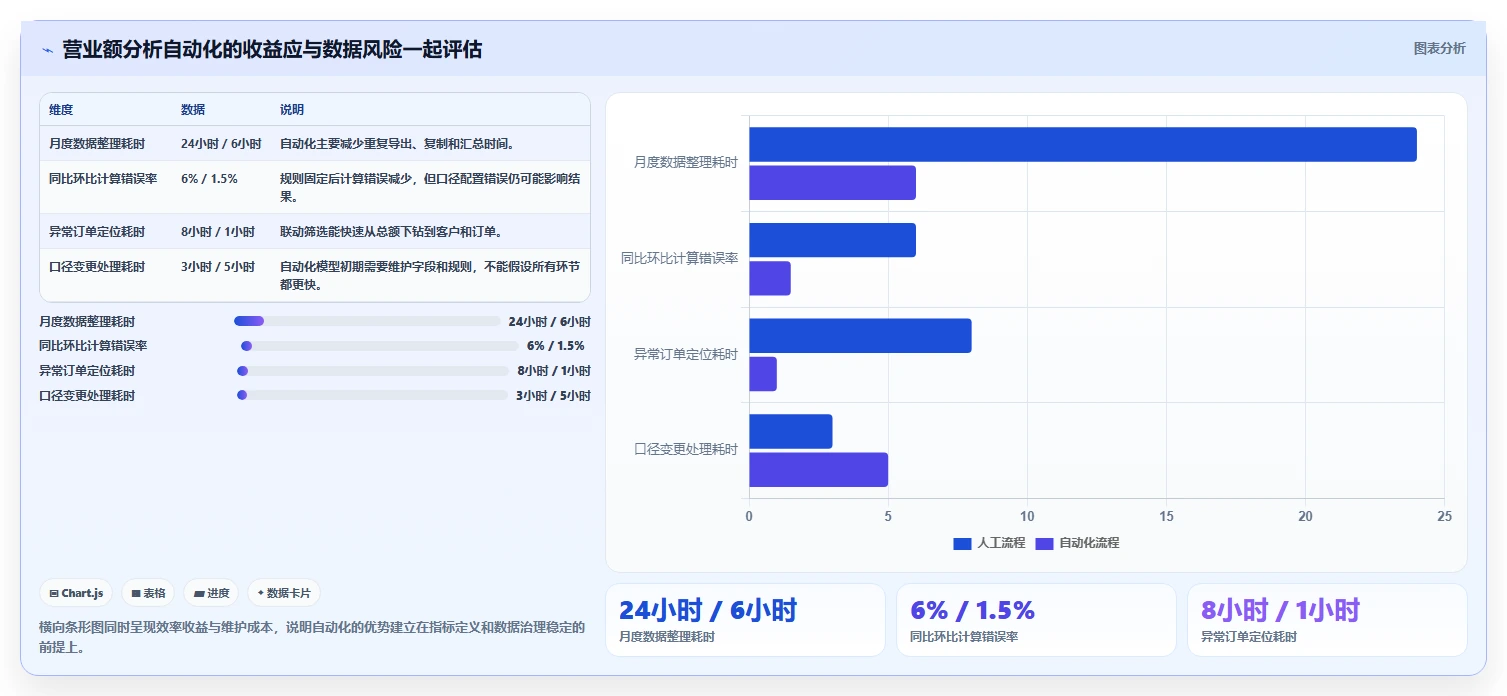This screenshot has width=1507, height=696.
Task: Click the 同比环比计算错误率 progress bar
Action: click(x=379, y=346)
